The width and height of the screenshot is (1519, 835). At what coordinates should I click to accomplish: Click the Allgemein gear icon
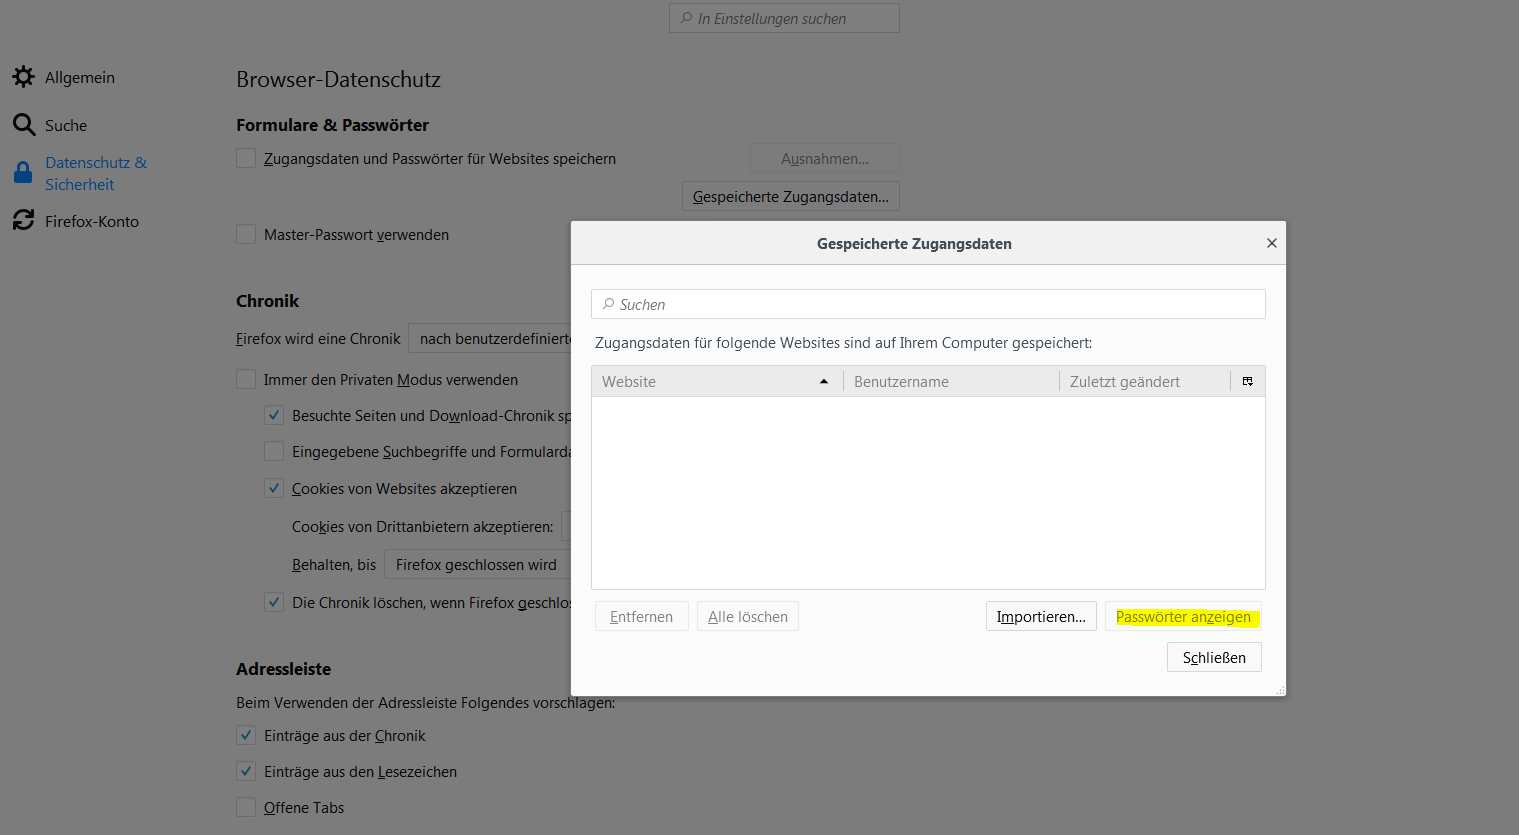[x=24, y=77]
